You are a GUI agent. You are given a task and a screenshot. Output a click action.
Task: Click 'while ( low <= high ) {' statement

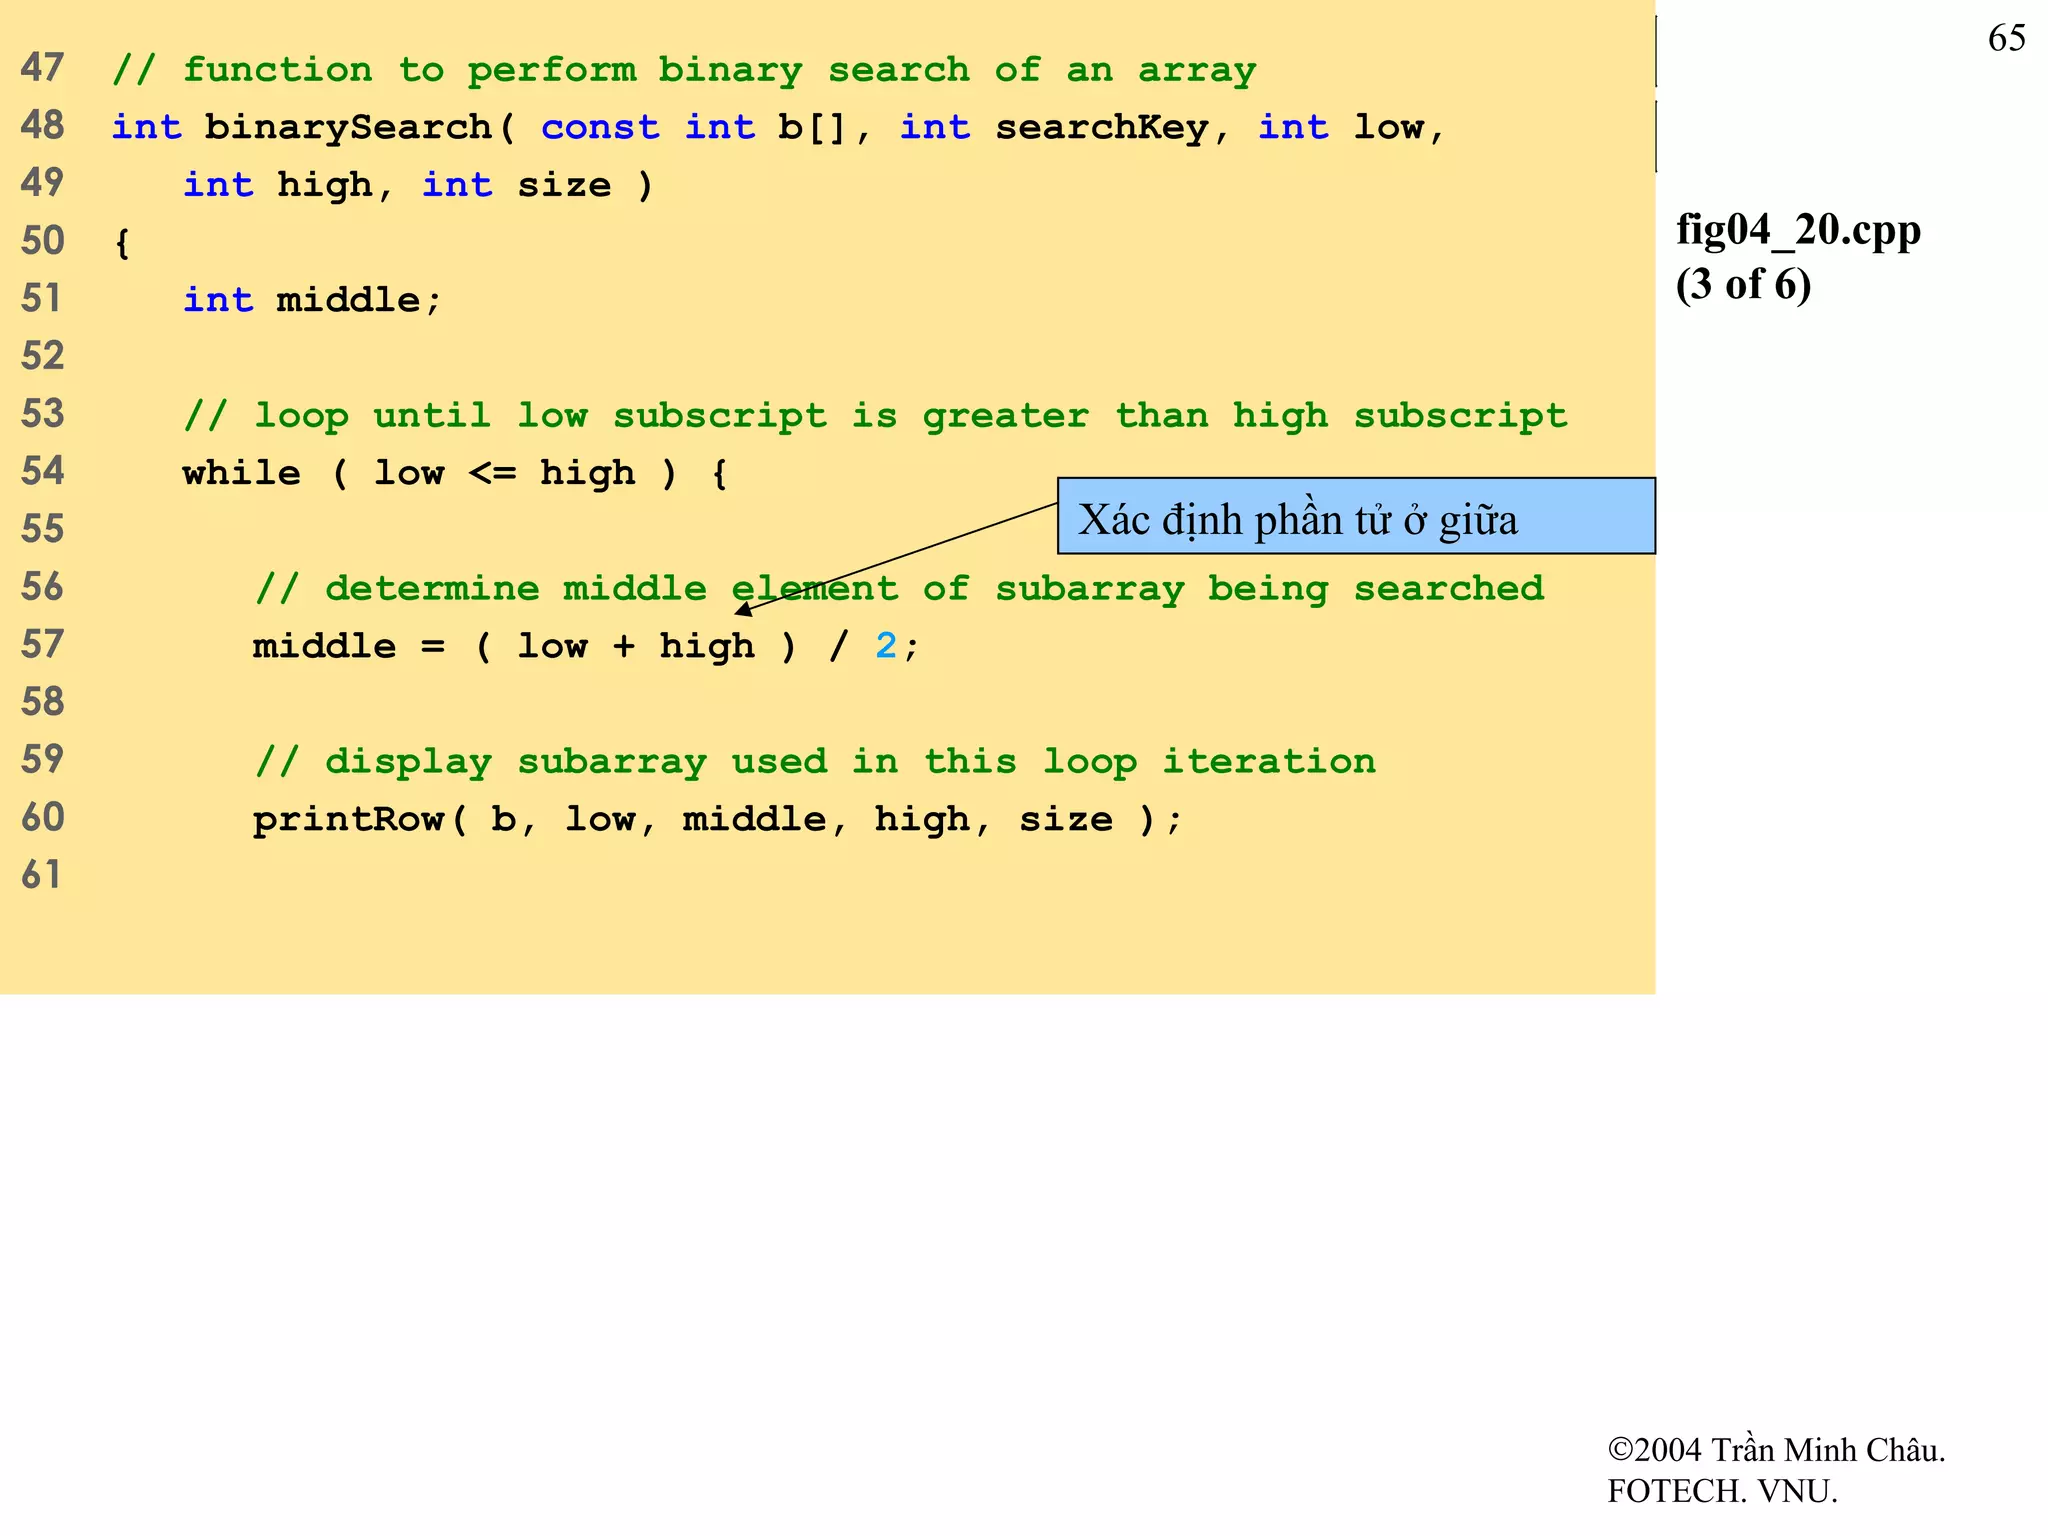coord(455,473)
